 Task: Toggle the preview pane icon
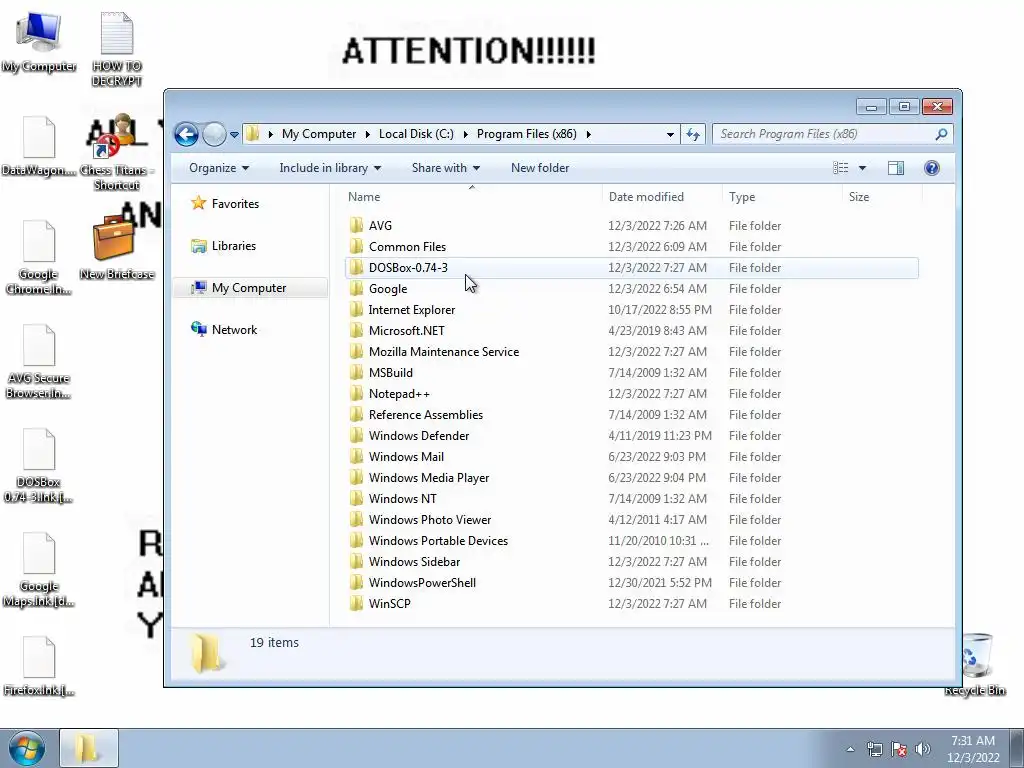pos(896,168)
